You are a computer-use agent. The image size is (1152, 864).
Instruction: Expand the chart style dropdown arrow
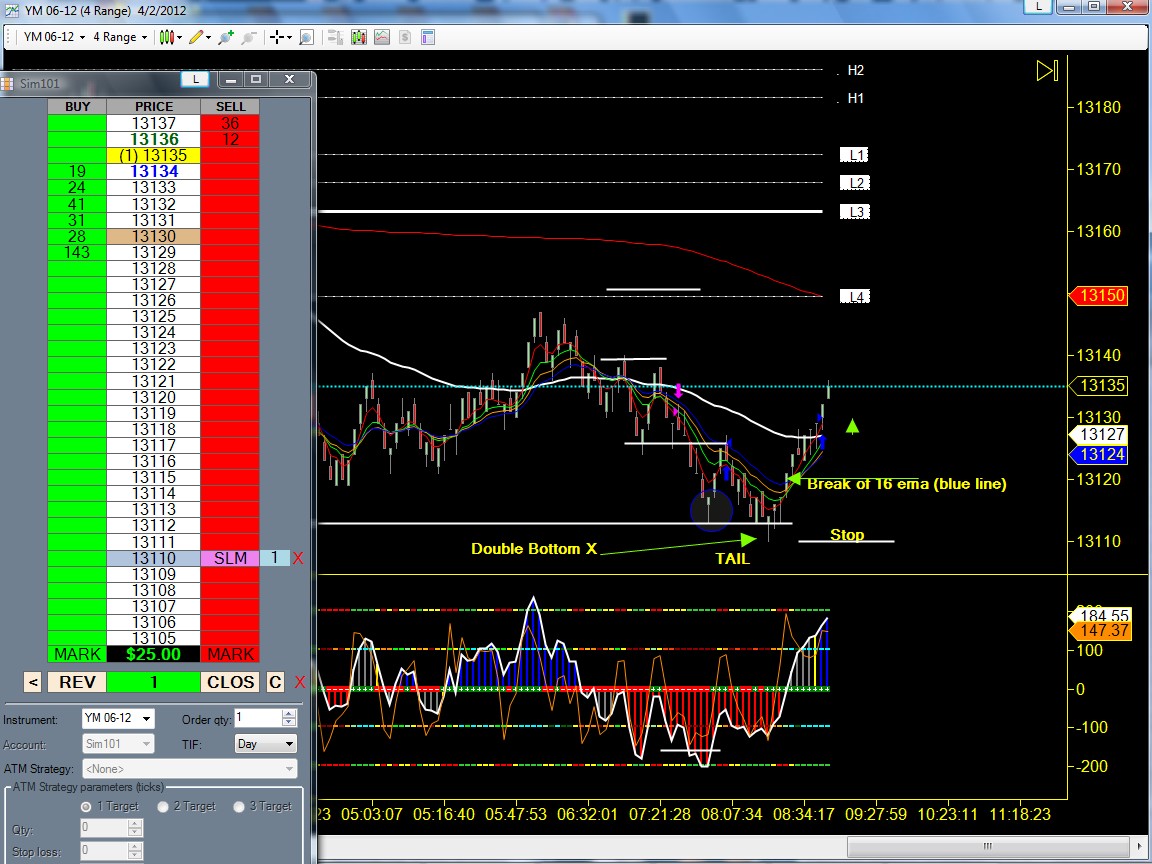(x=179, y=37)
